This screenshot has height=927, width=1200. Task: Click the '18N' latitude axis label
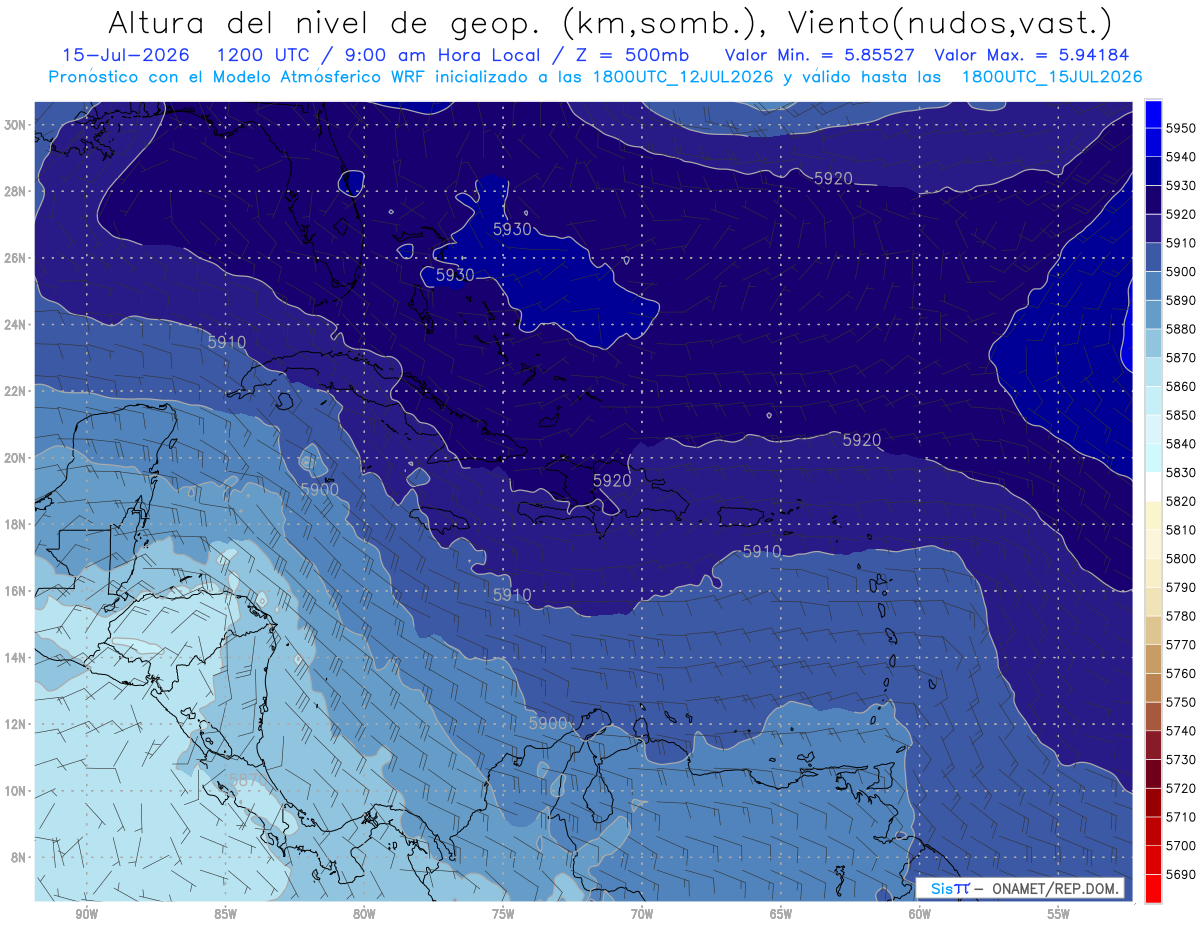(x=16, y=524)
